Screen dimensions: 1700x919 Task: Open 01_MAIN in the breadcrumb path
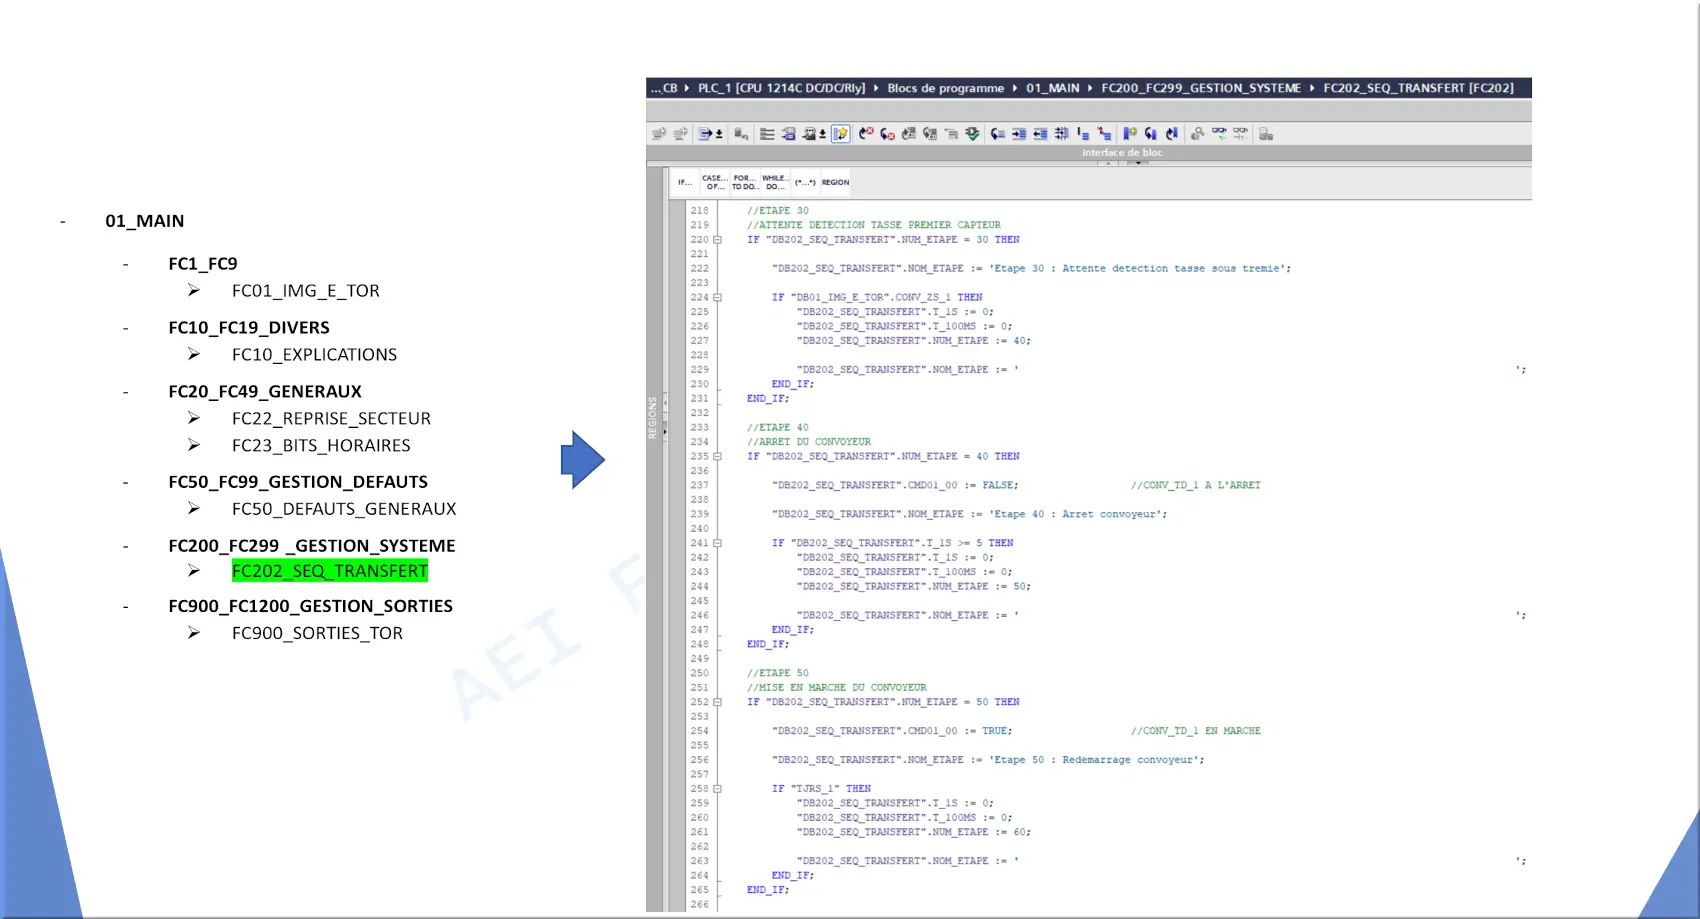click(1052, 88)
